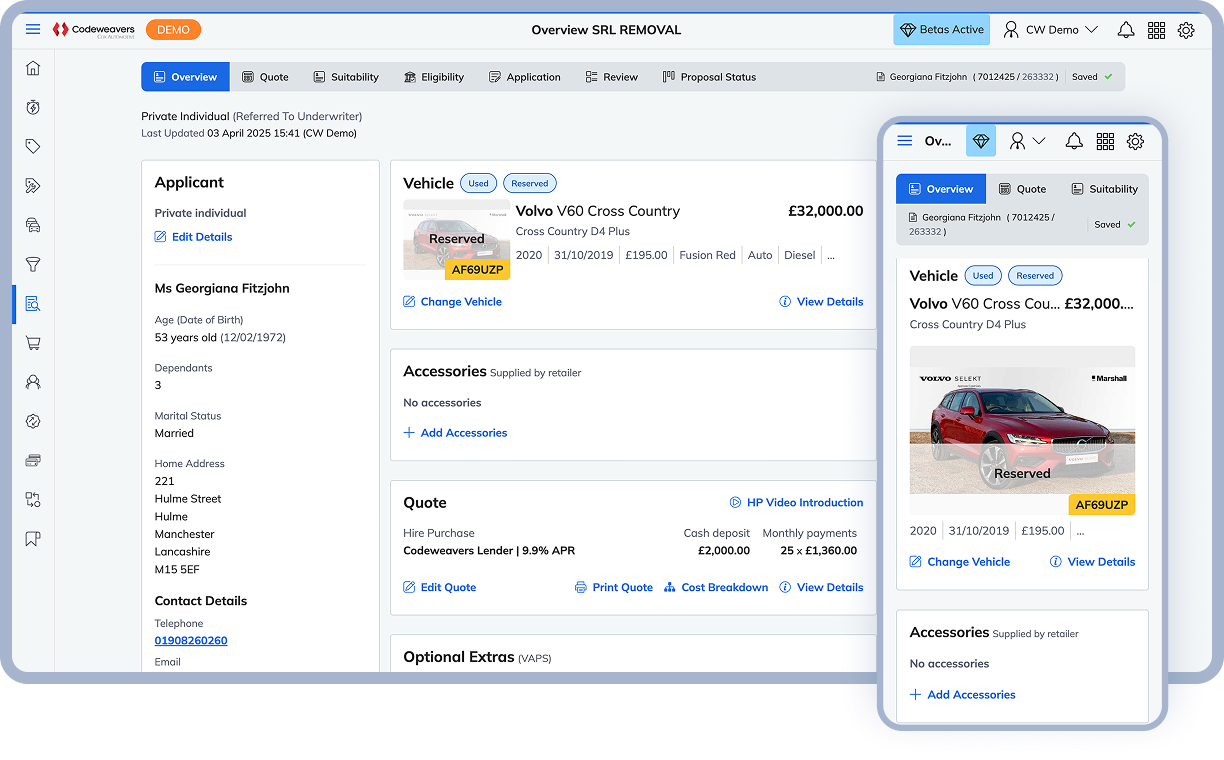Open the Proposal Status tab
This screenshot has height=760, width=1224.
(709, 77)
